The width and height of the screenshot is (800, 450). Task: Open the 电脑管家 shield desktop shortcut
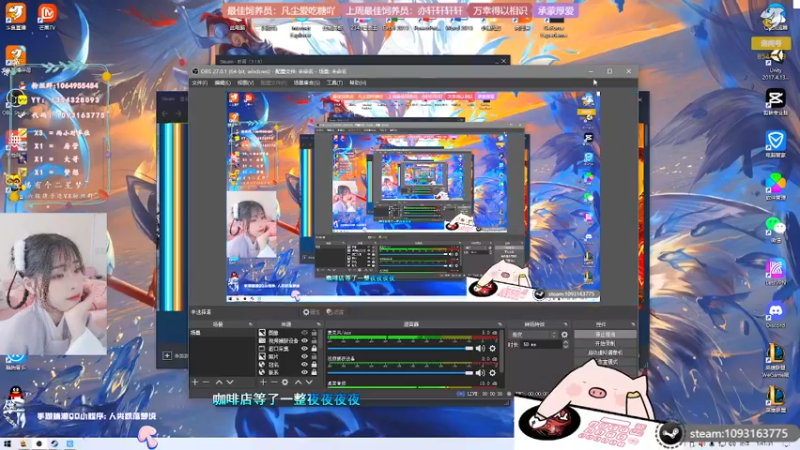(776, 143)
